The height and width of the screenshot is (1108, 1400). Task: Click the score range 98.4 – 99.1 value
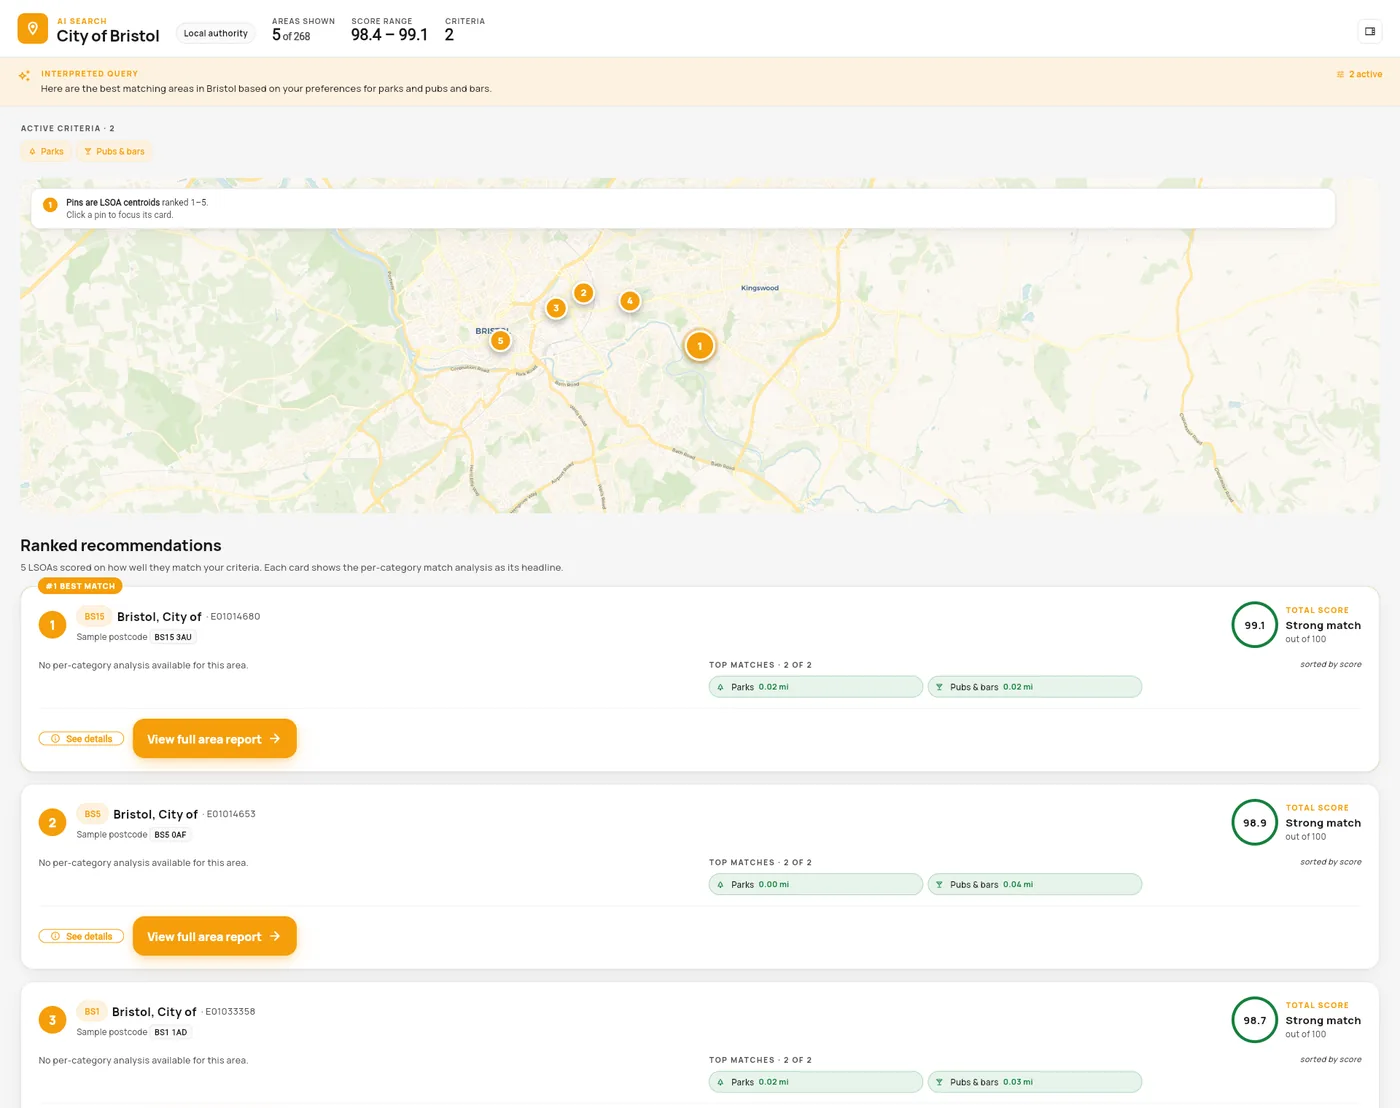pyautogui.click(x=389, y=35)
